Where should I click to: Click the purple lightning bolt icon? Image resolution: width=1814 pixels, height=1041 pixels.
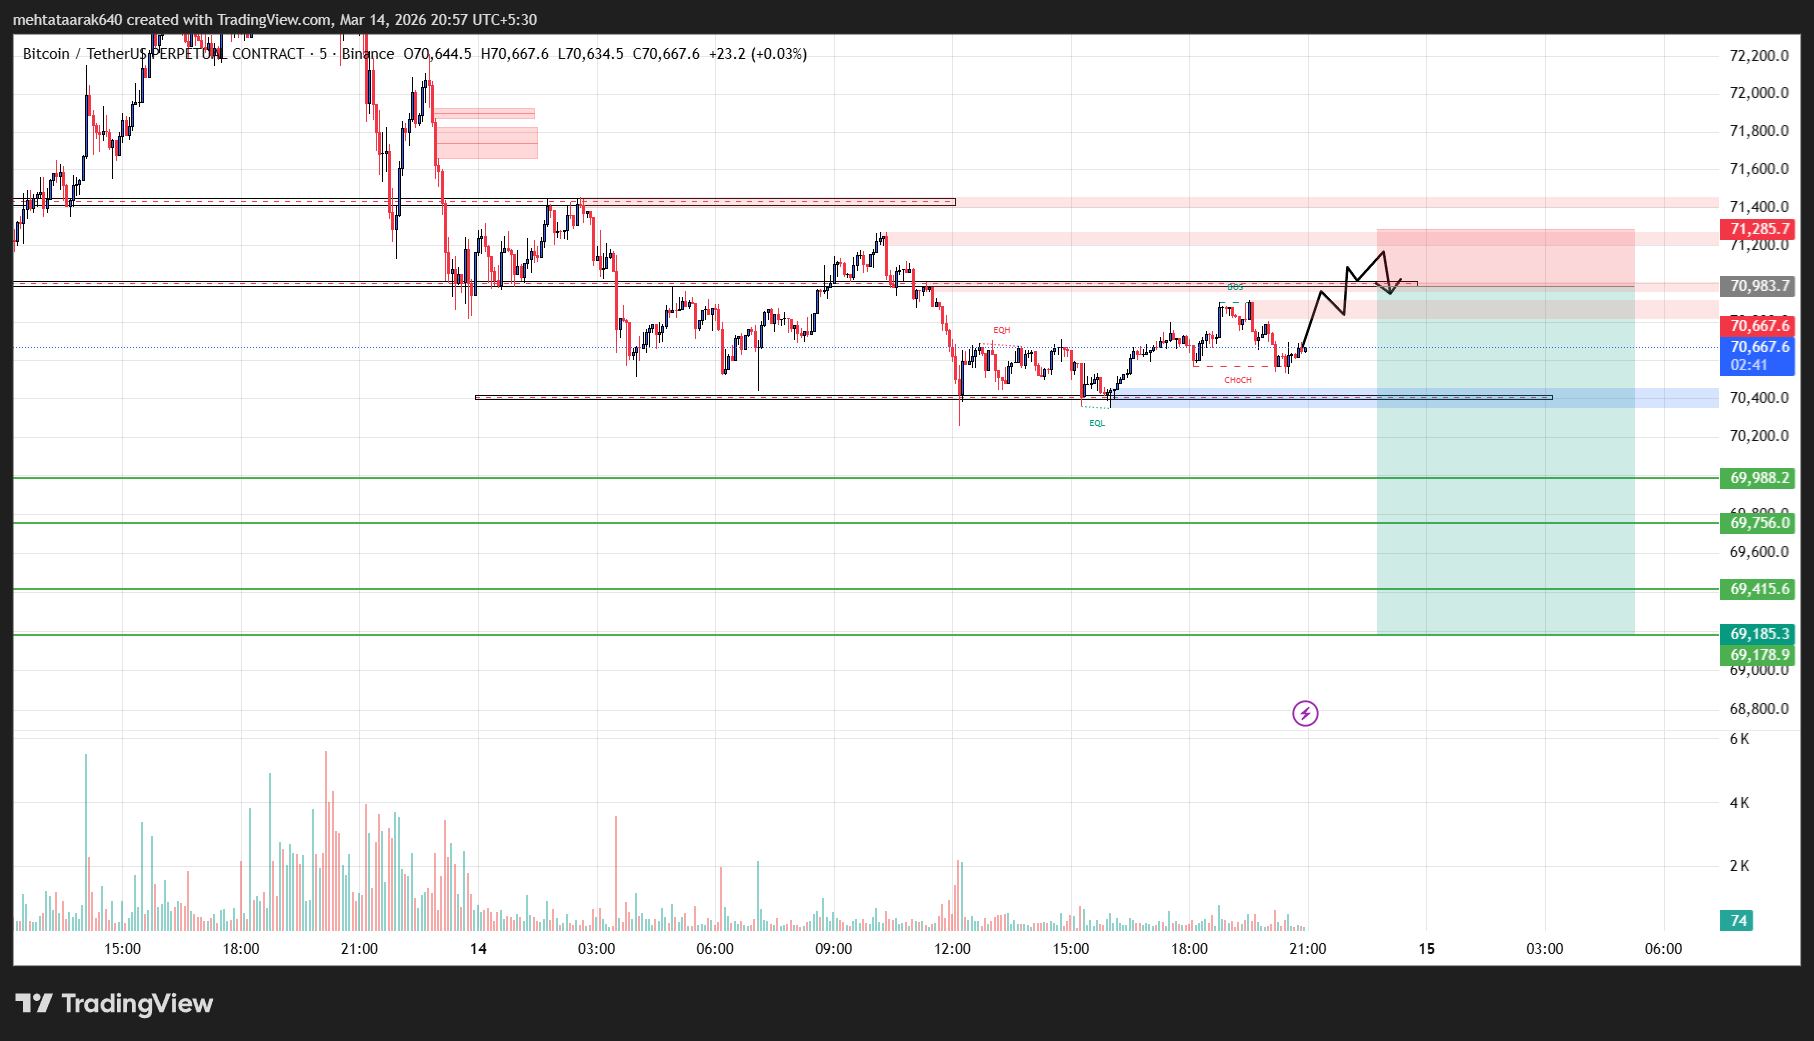1305,713
